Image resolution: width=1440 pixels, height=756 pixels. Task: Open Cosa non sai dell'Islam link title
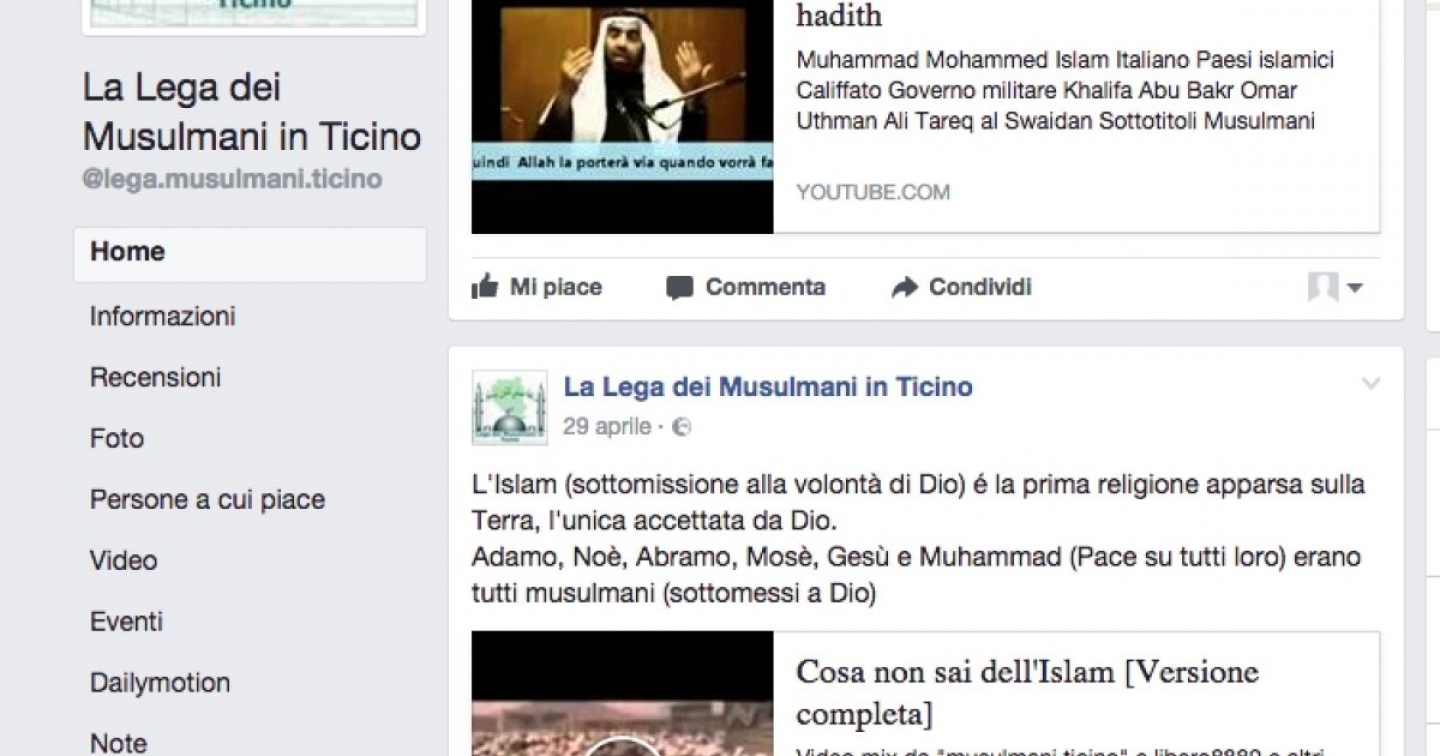pos(1027,692)
